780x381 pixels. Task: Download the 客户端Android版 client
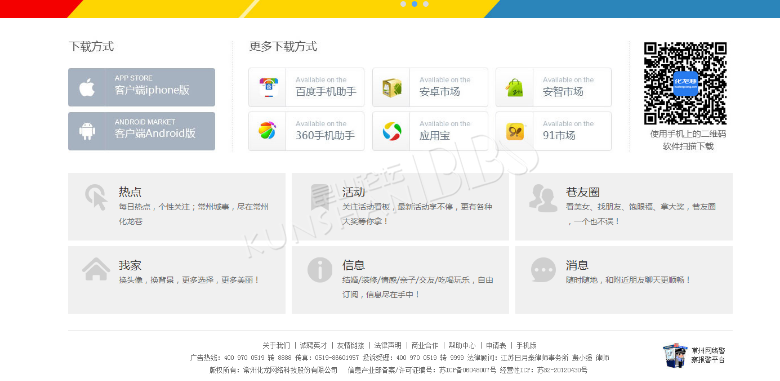pyautogui.click(x=141, y=131)
